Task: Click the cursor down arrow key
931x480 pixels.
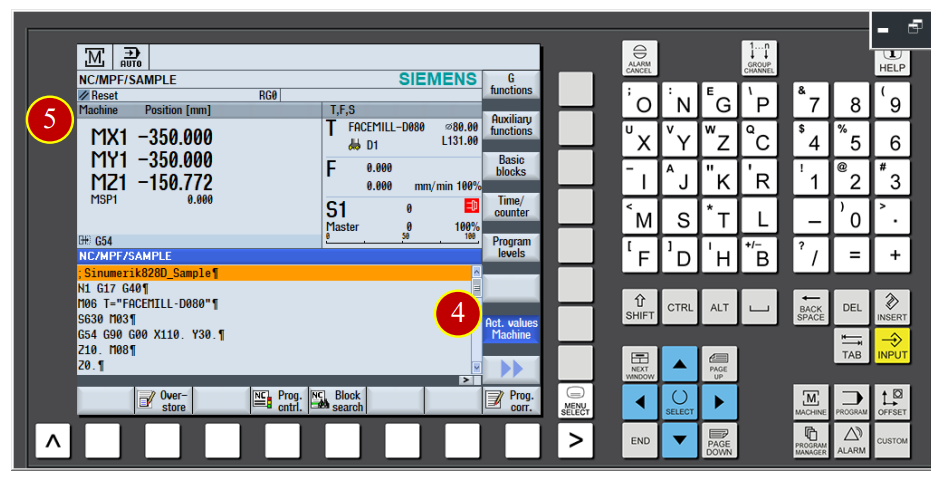Action: tap(679, 440)
